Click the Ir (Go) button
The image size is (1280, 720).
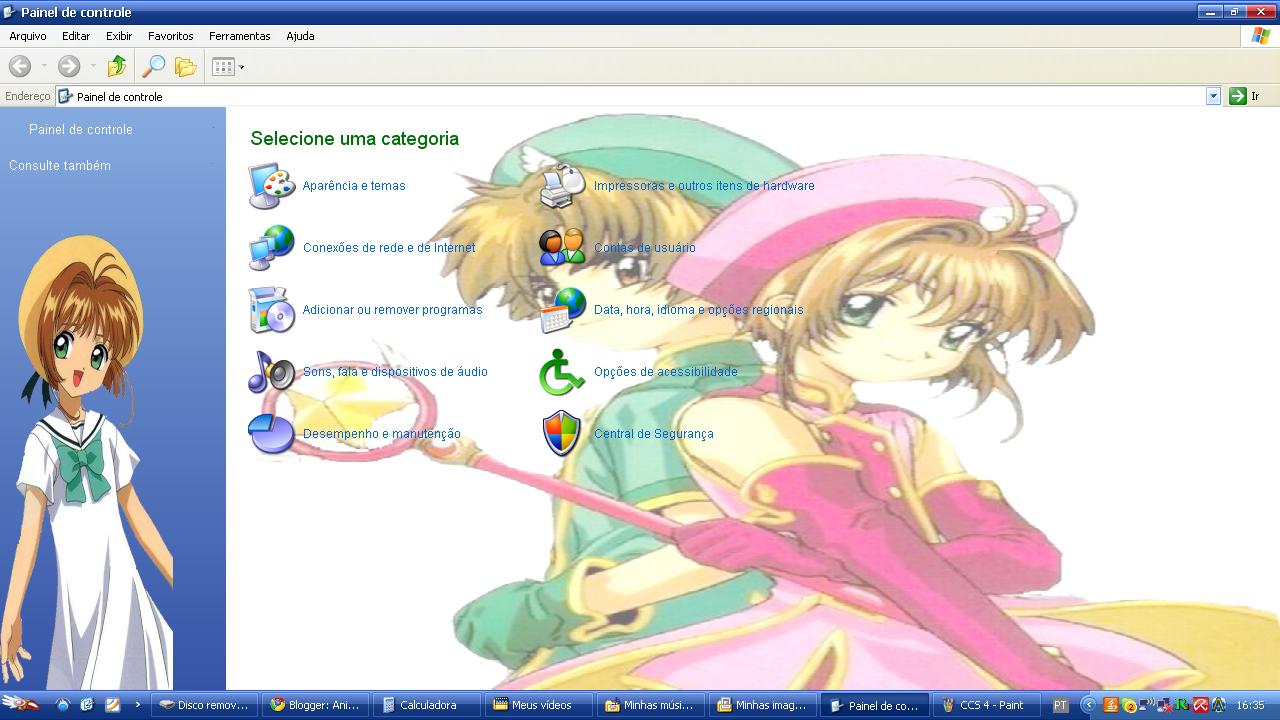pos(1246,96)
